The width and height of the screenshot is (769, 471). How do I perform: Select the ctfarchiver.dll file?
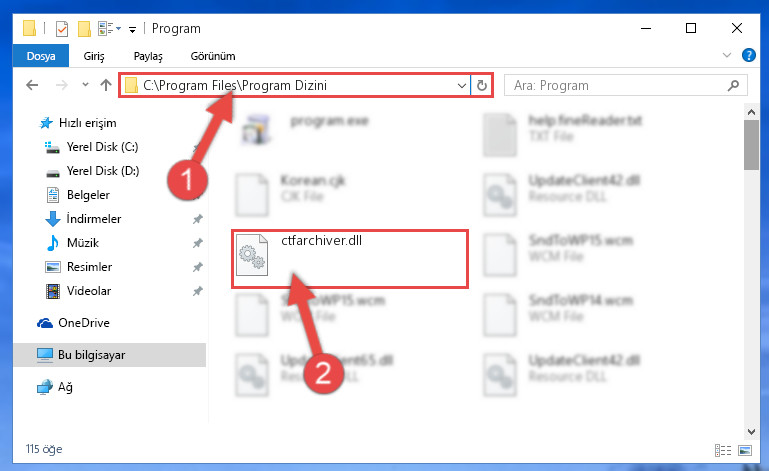tap(350, 259)
